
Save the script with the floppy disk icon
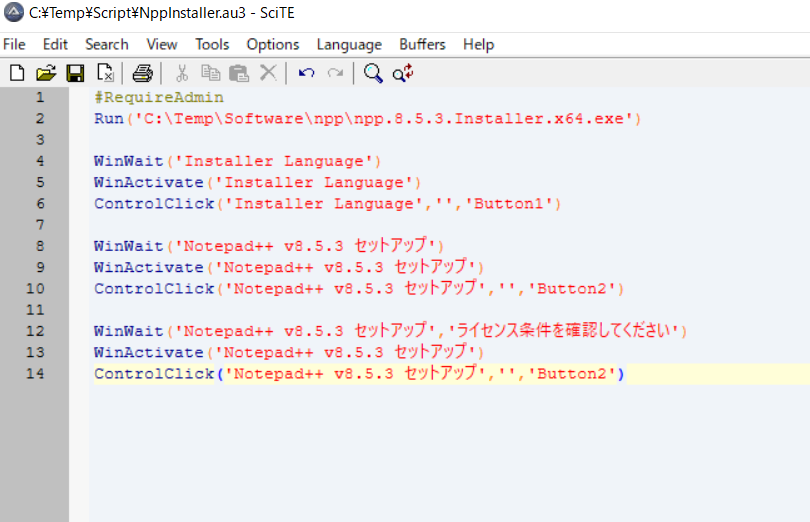[75, 73]
